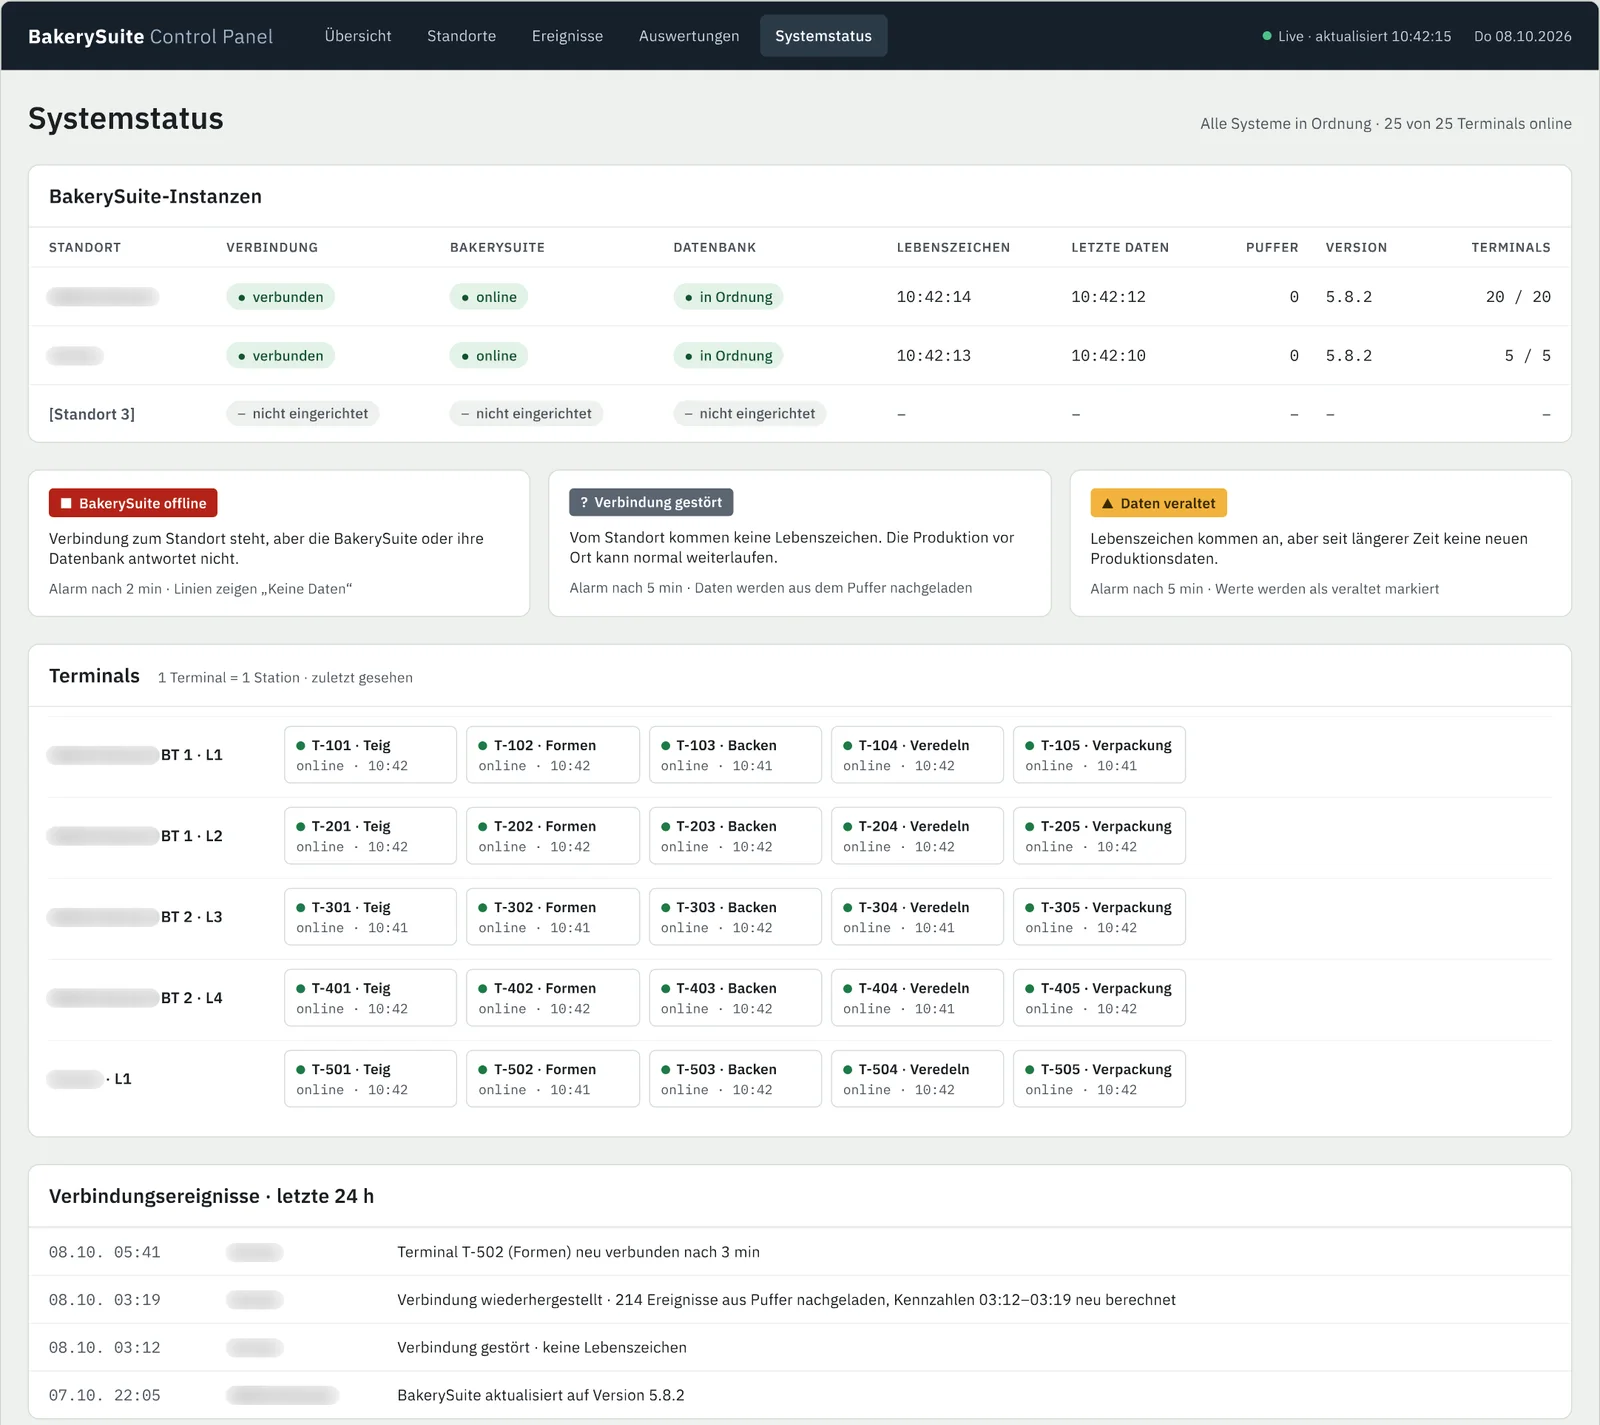The height and width of the screenshot is (1425, 1600).
Task: Click the red square icon on BakerySuite offline badge
Action: coord(66,503)
